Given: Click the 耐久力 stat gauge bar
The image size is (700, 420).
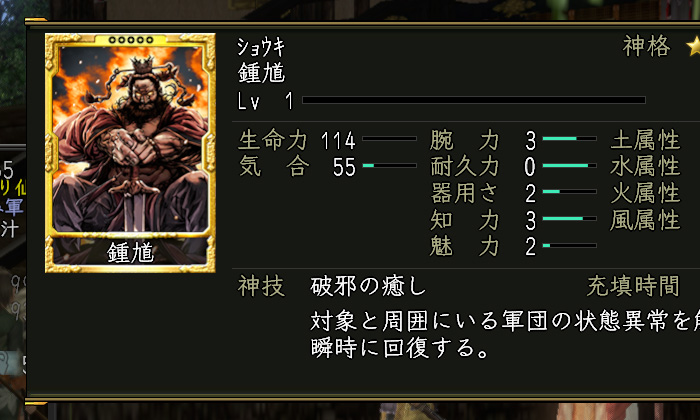Looking at the screenshot, I should coord(569,166).
